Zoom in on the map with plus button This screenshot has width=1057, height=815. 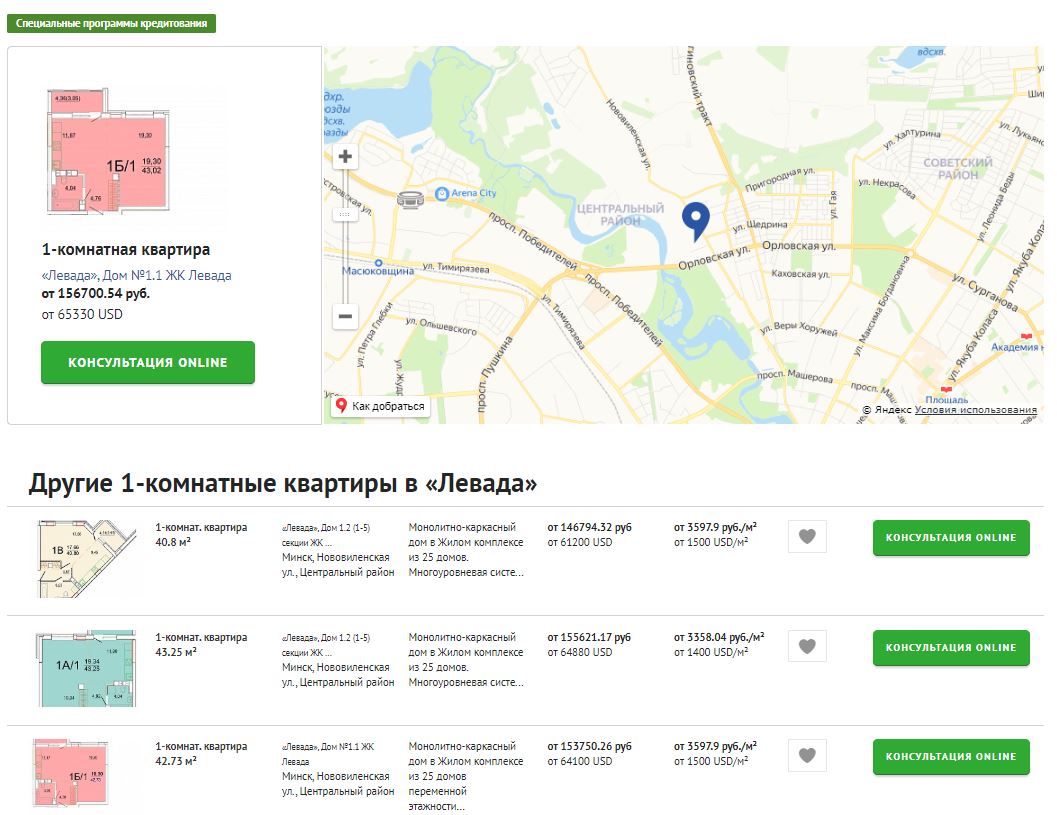click(345, 156)
